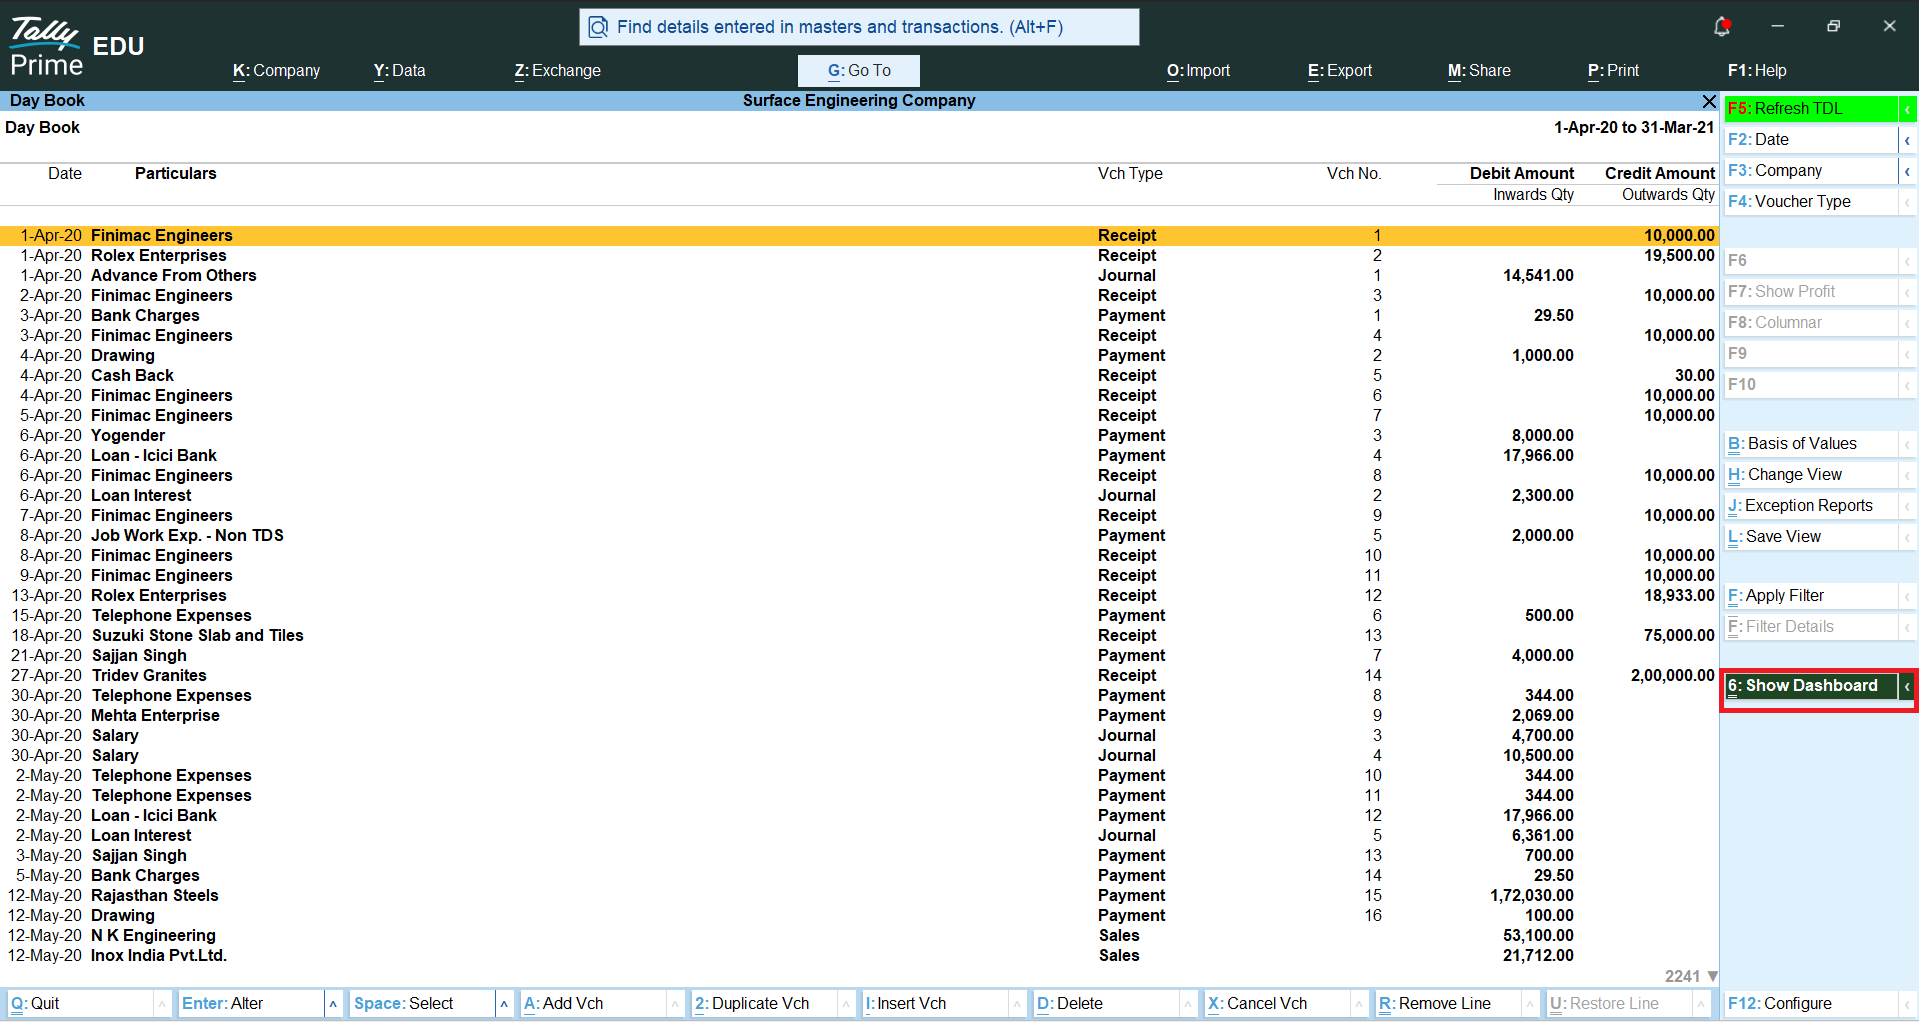
Task: Click F8: Columnar button
Action: (1811, 323)
